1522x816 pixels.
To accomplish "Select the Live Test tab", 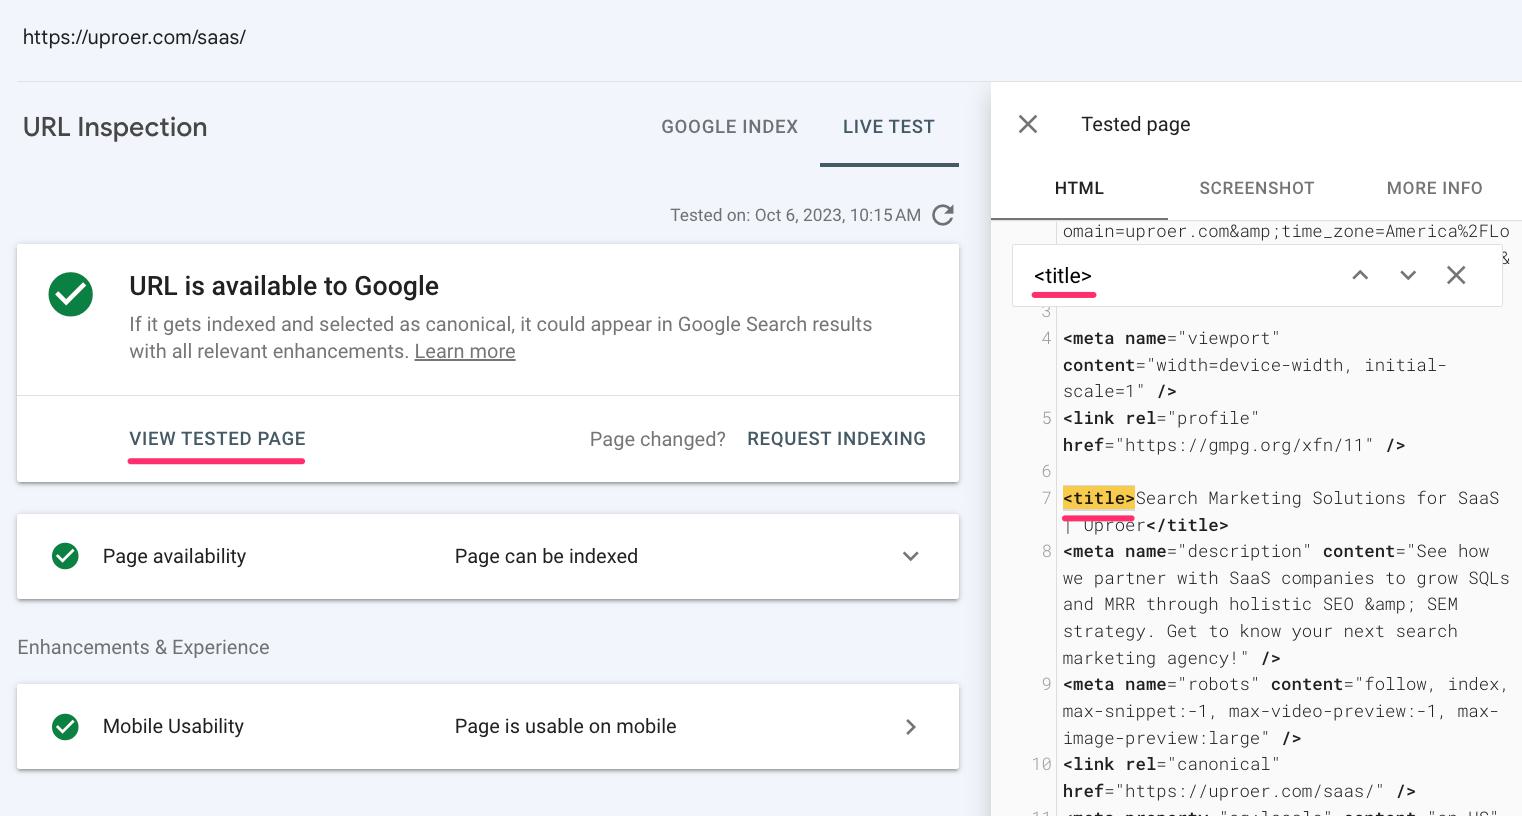I will tap(888, 127).
